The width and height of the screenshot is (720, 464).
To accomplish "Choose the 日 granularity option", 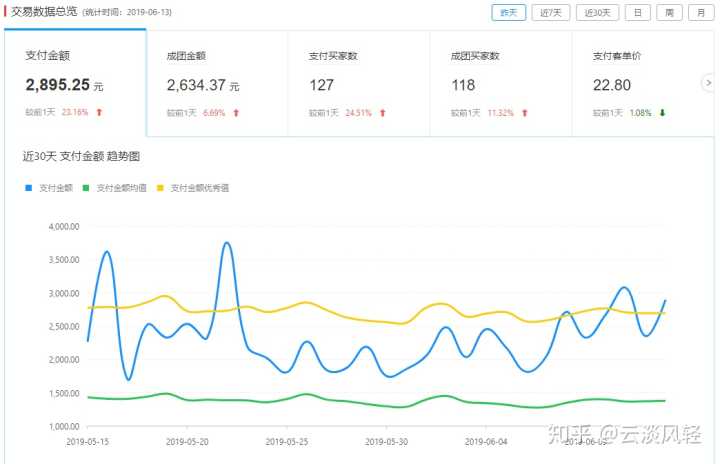I will 638,12.
